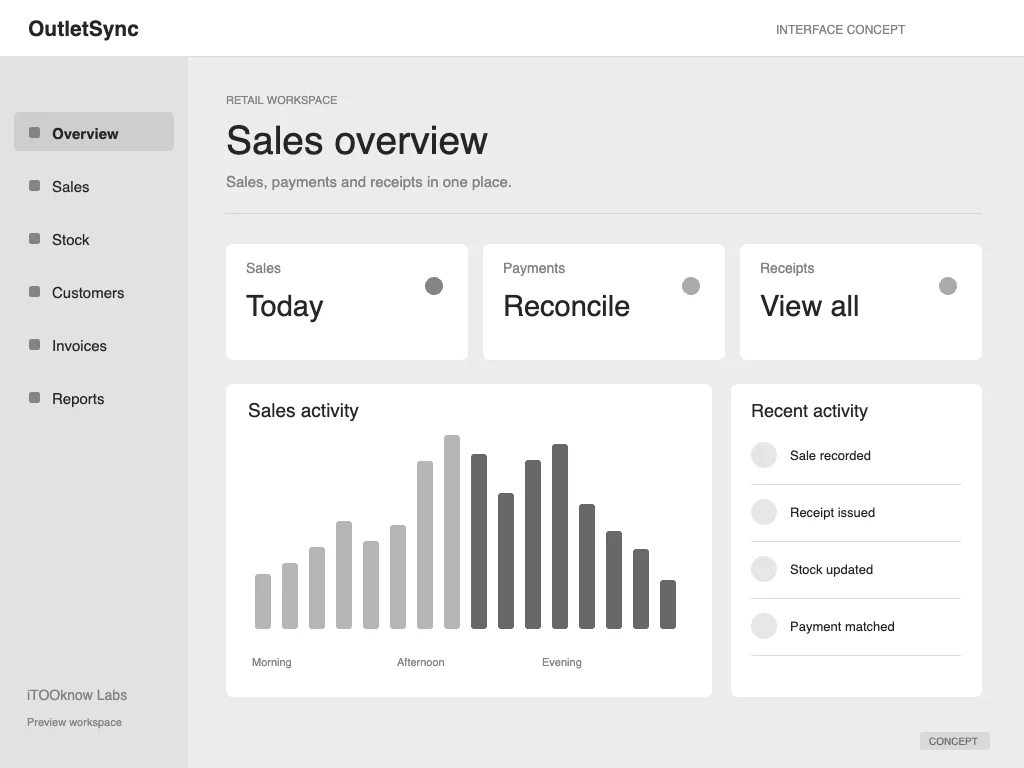Click the INTERFACE CONCEPT header label
The height and width of the screenshot is (768, 1024).
coord(840,29)
